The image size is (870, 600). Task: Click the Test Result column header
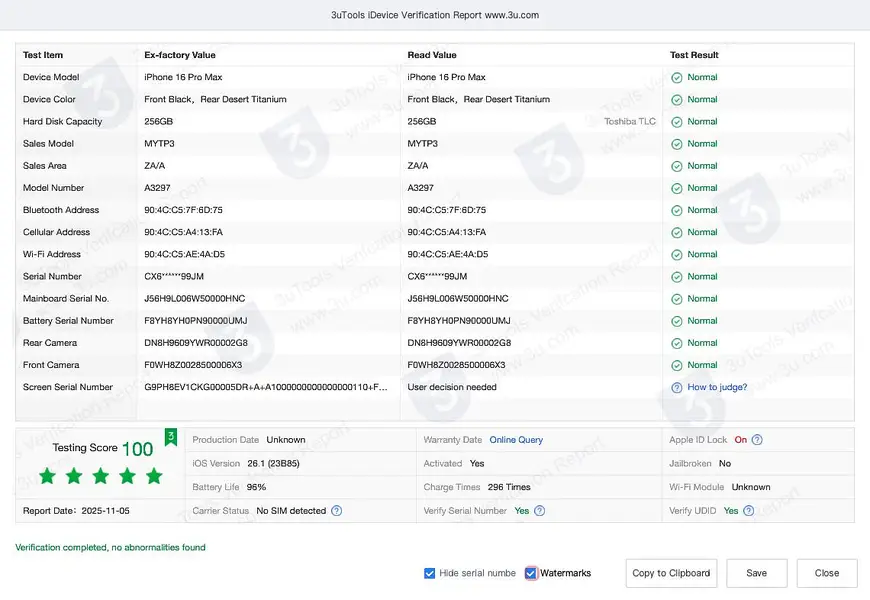pyautogui.click(x=694, y=55)
